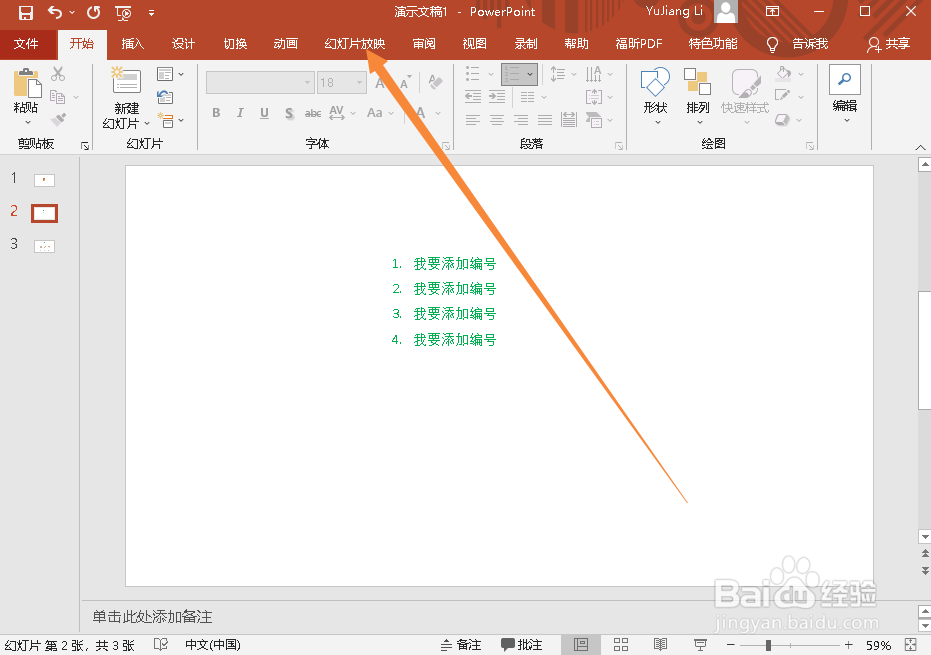Start Slide Show from status bar icon
The image size is (931, 655).
[700, 645]
